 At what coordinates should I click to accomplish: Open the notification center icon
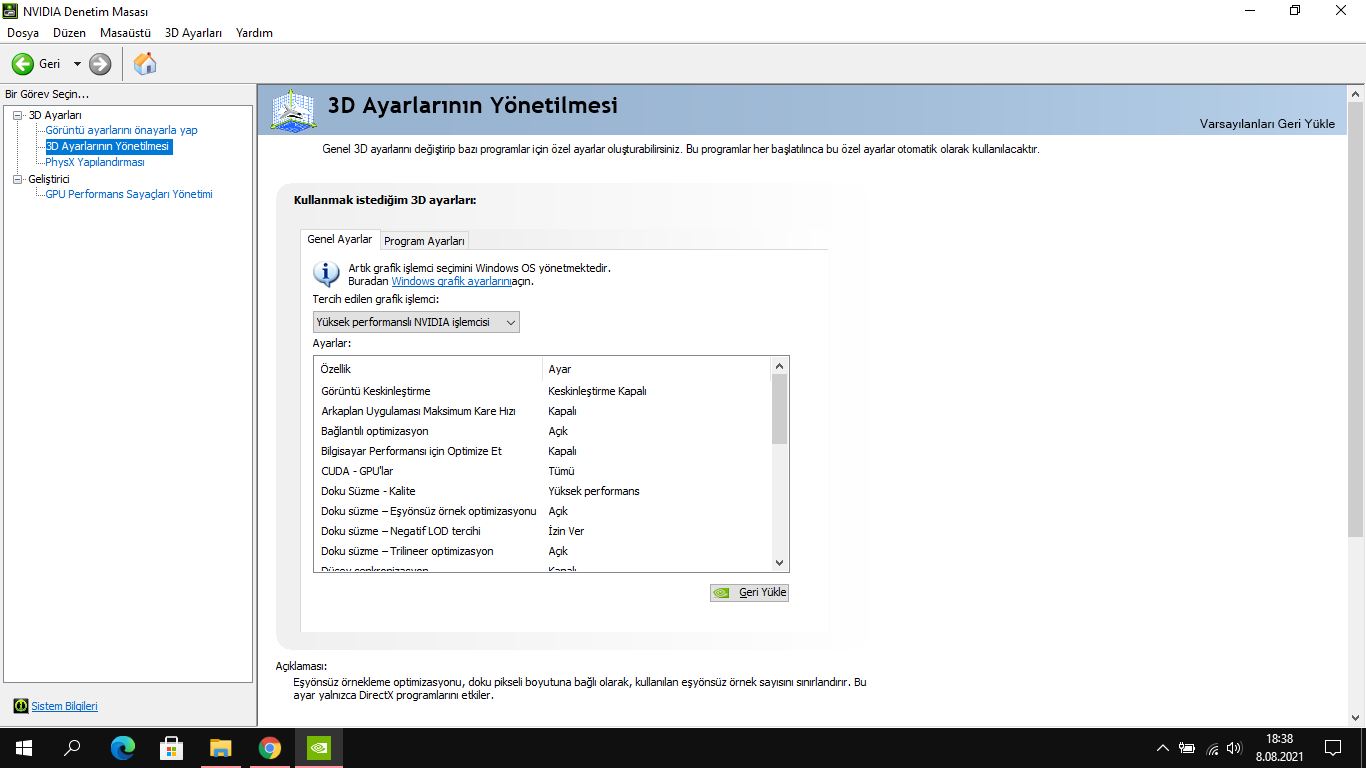click(1333, 748)
